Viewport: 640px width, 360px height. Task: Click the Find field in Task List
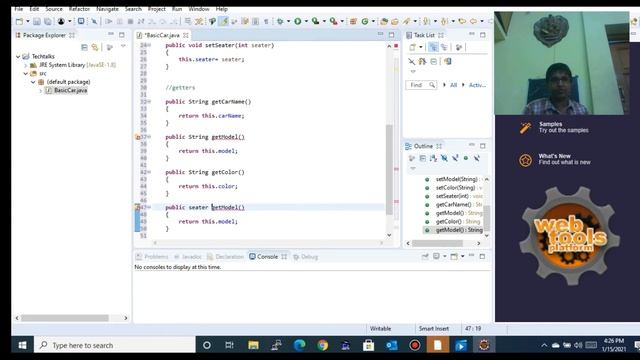tap(421, 85)
